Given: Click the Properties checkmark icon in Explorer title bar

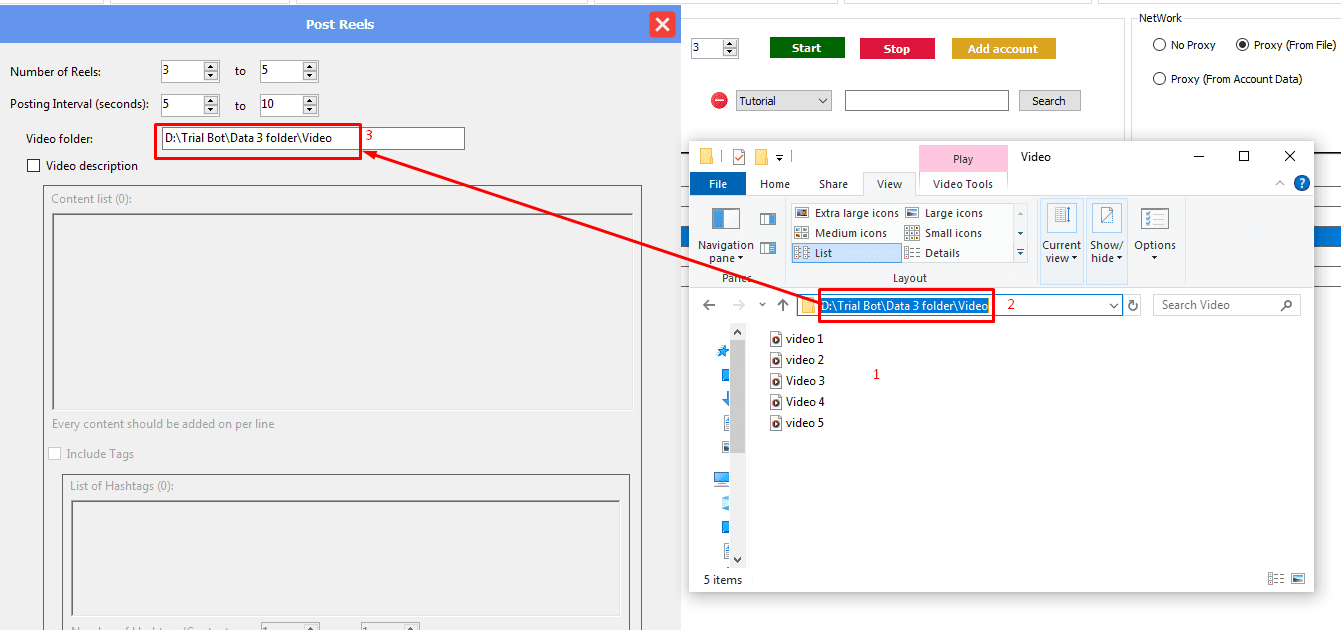Looking at the screenshot, I should 739,157.
